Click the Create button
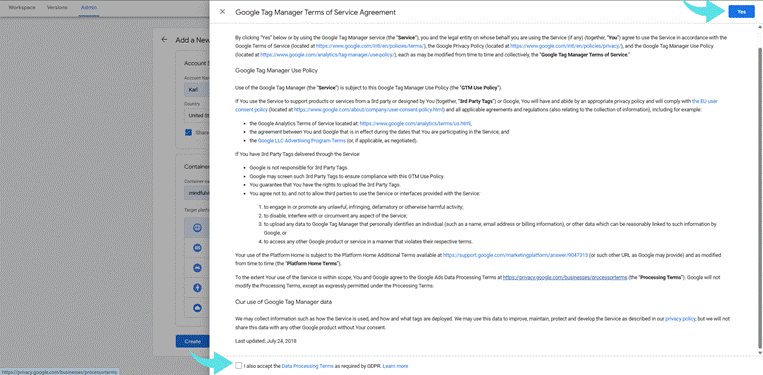 click(193, 341)
